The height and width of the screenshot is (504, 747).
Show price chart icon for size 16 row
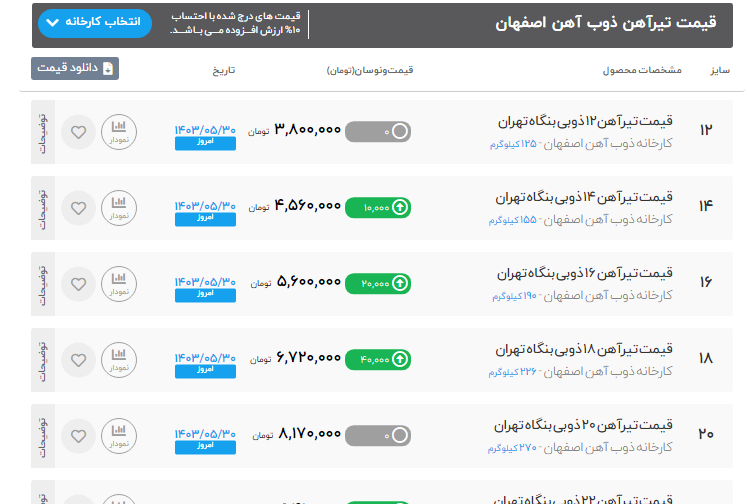119,282
